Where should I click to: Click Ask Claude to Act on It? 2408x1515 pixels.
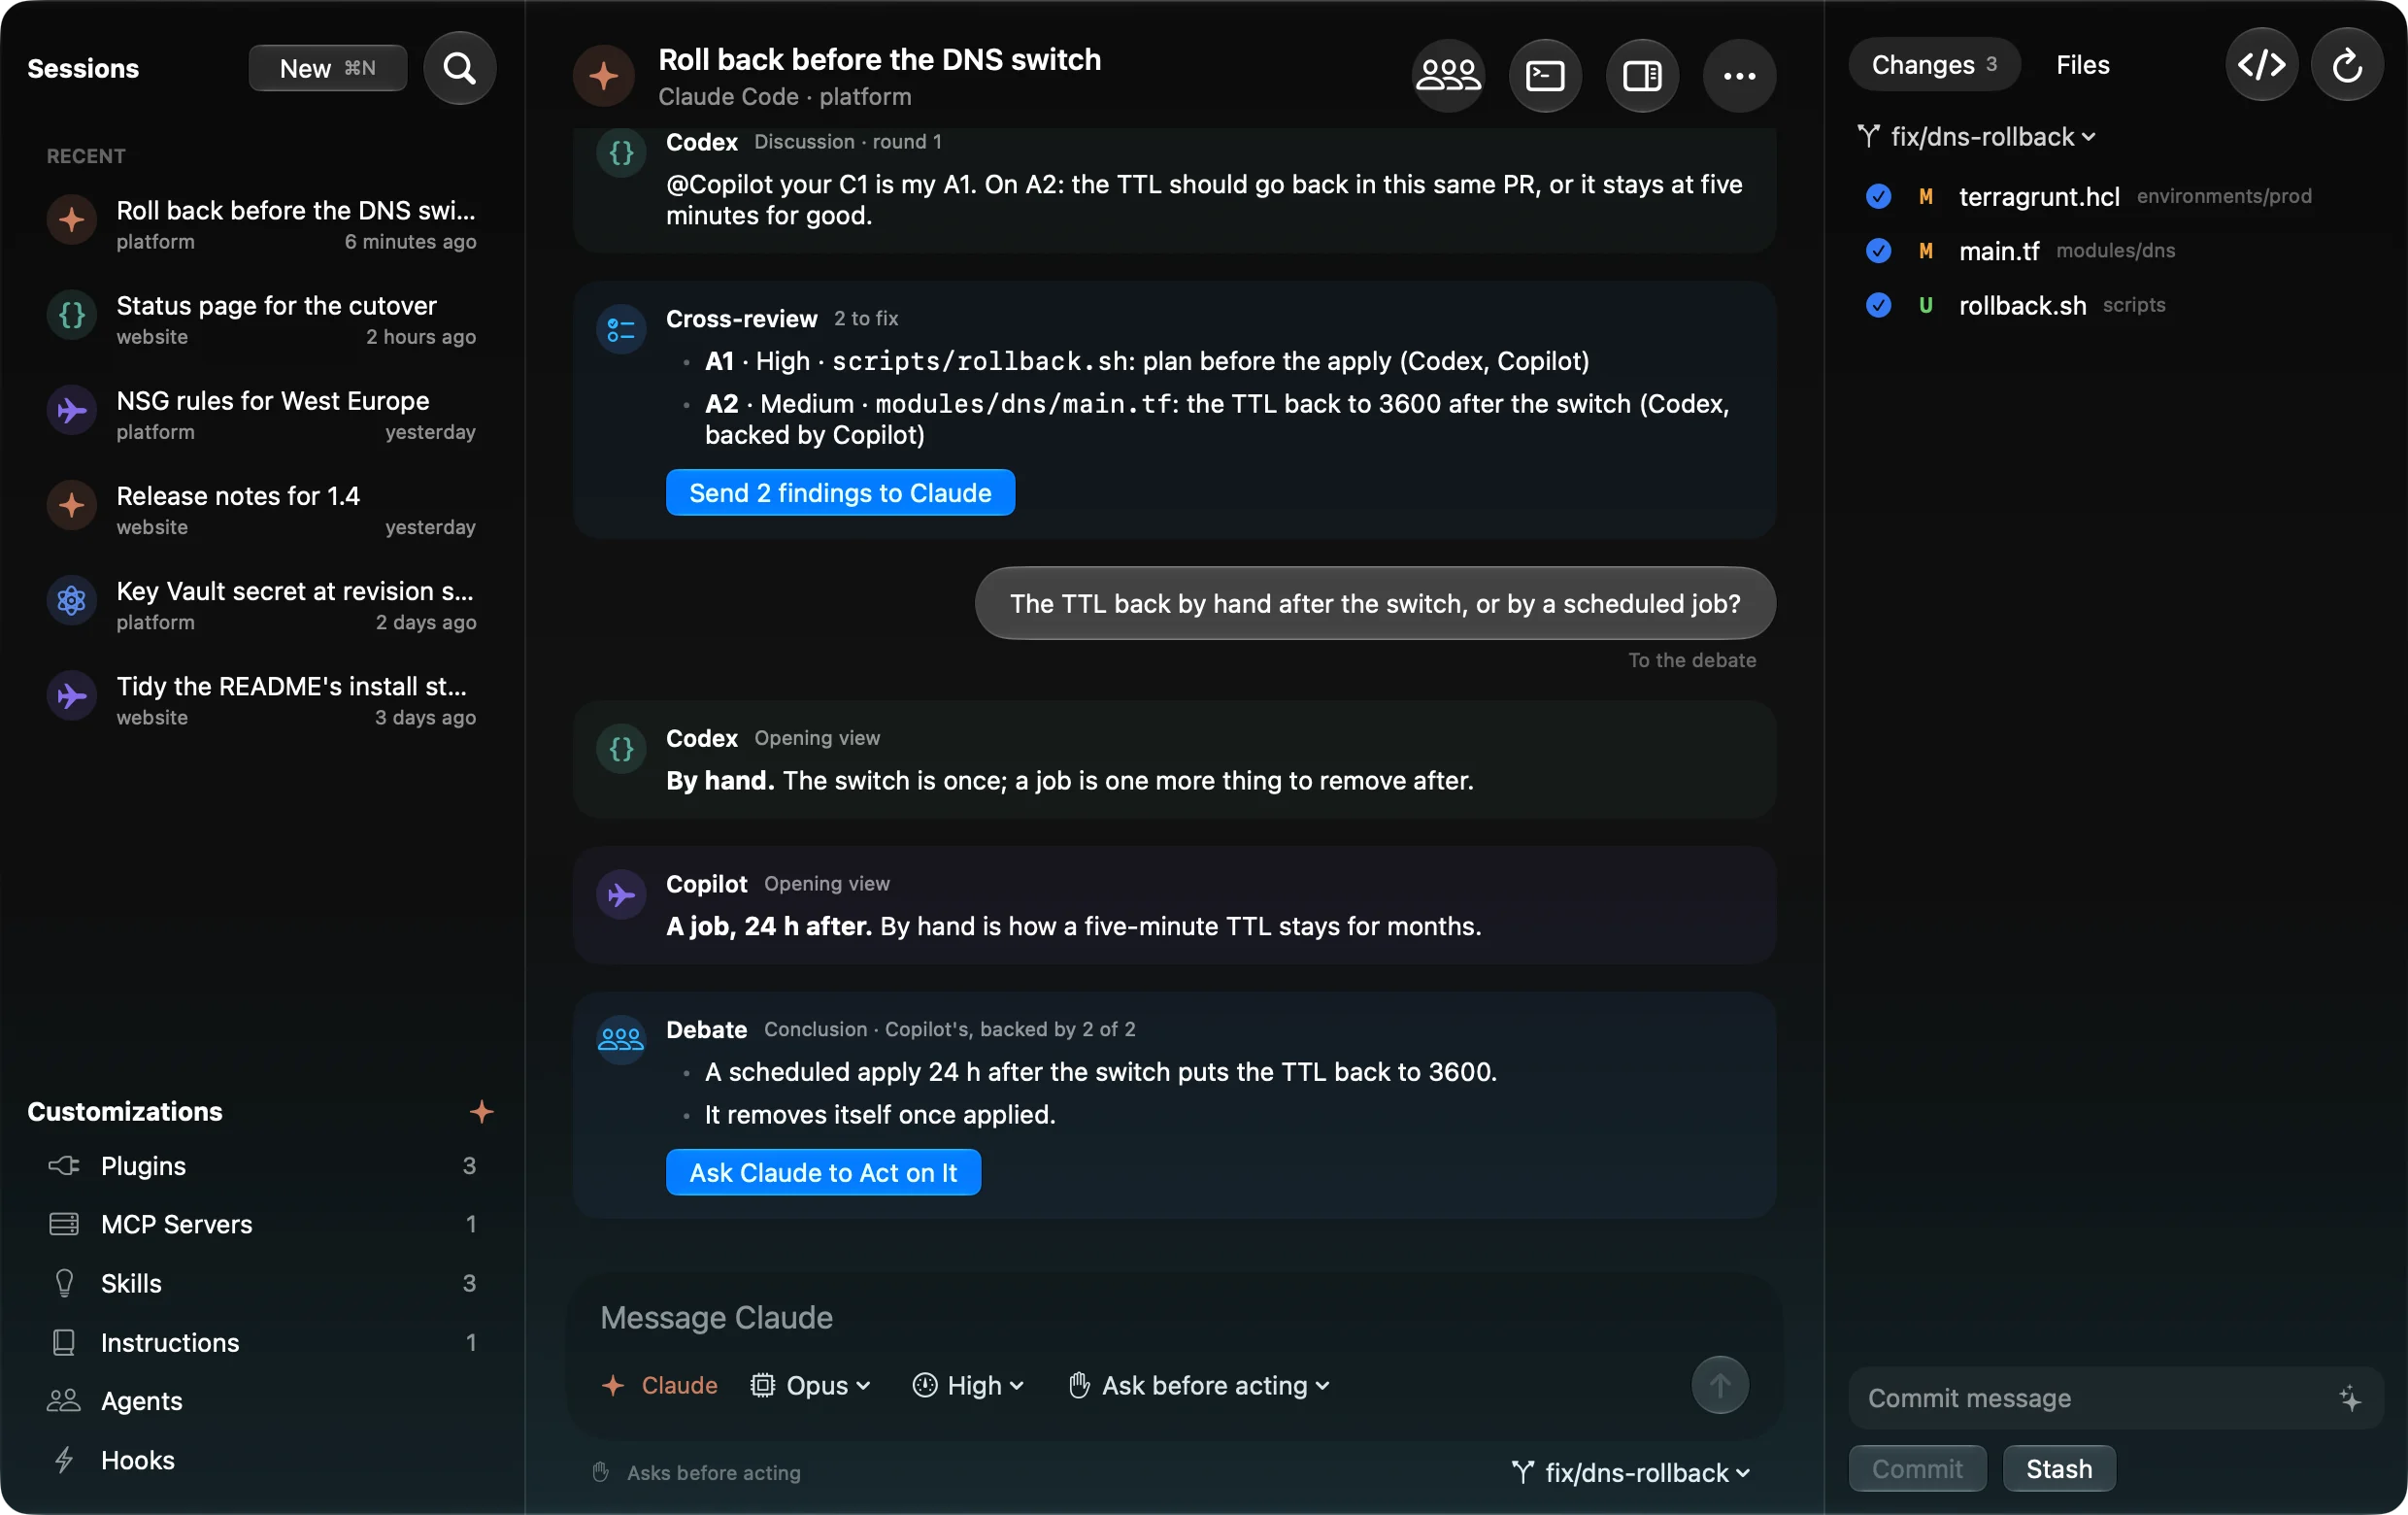point(823,1172)
